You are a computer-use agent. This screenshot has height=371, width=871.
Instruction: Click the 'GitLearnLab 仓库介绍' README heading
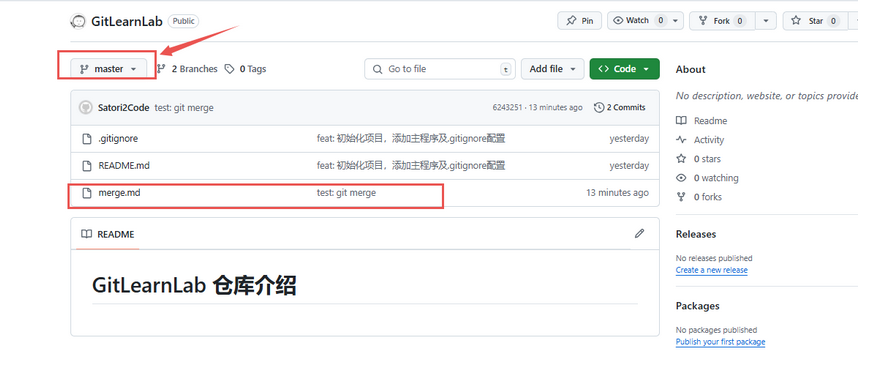pos(194,285)
